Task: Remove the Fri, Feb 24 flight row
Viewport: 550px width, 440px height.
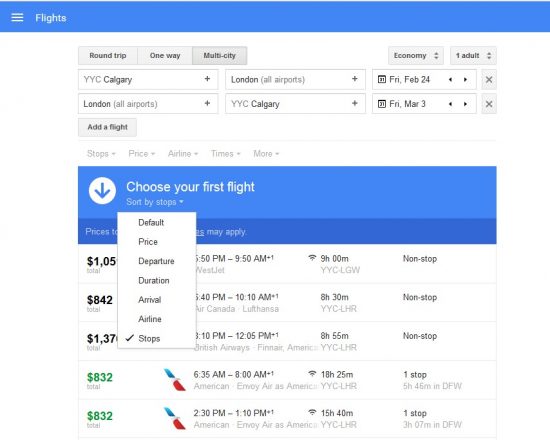Action: click(489, 80)
